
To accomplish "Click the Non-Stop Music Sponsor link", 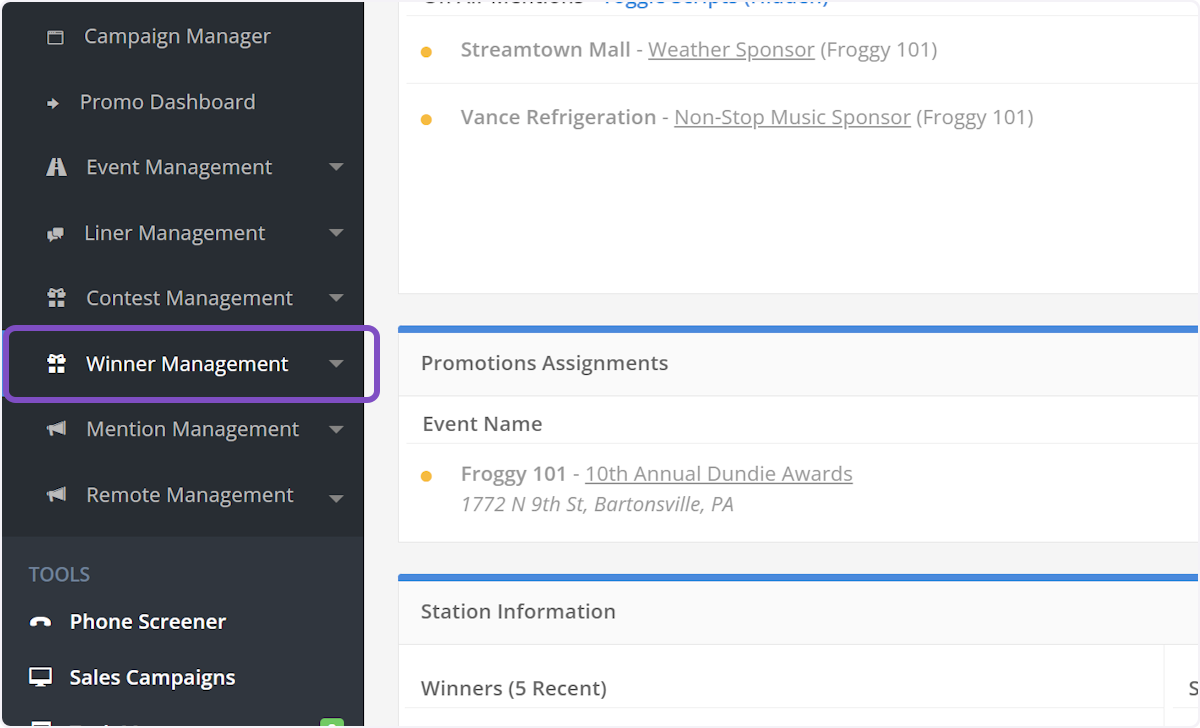I will (792, 117).
